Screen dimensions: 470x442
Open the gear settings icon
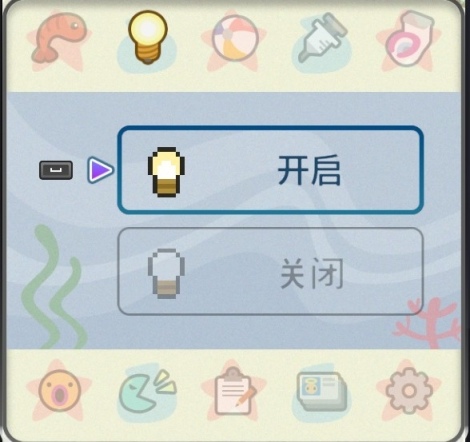[x=409, y=391]
